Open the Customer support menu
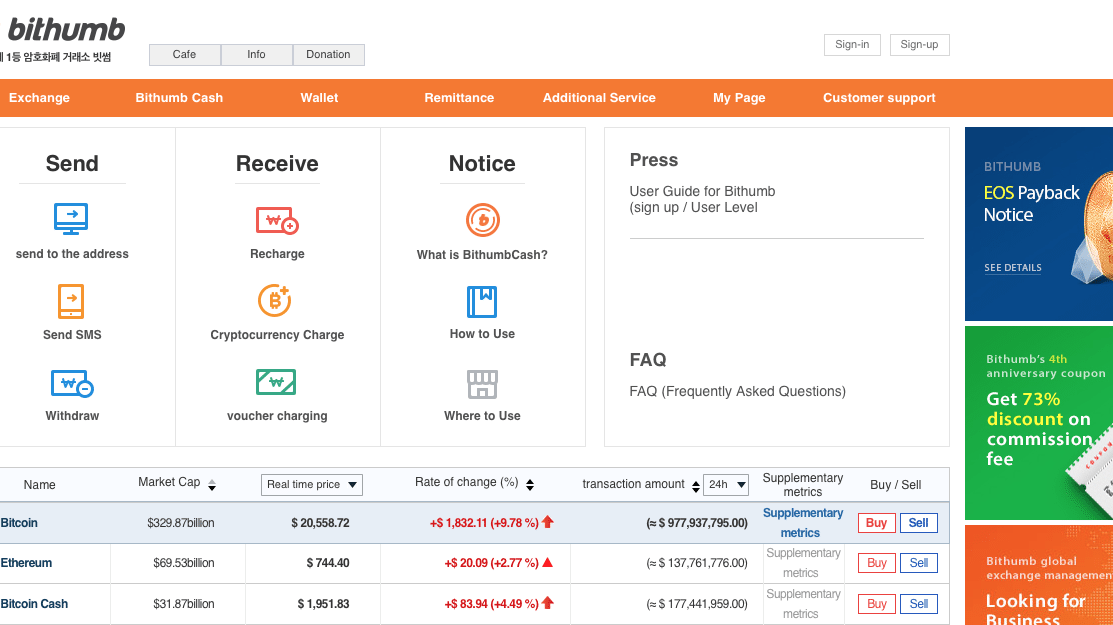Viewport: 1113px width, 625px height. pos(879,98)
